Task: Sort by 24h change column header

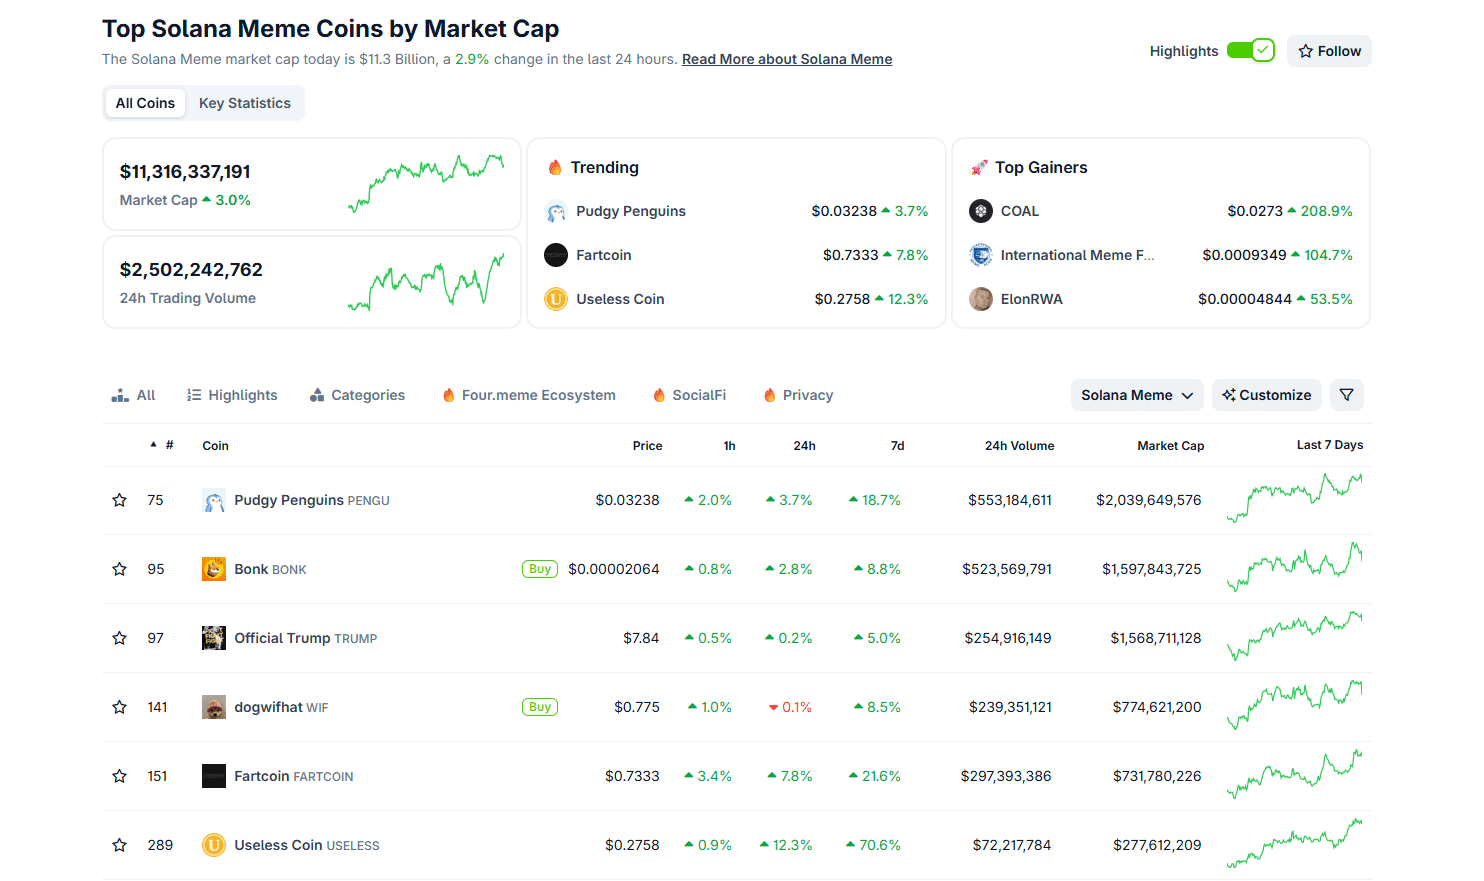Action: pos(804,446)
